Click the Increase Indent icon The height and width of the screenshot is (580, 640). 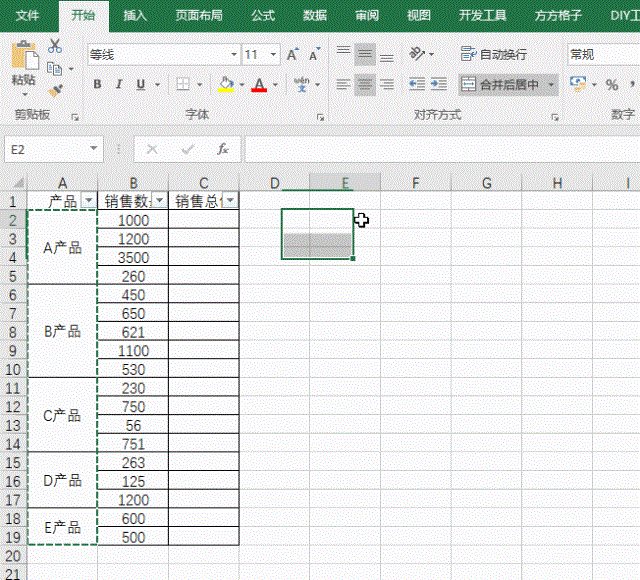(439, 85)
